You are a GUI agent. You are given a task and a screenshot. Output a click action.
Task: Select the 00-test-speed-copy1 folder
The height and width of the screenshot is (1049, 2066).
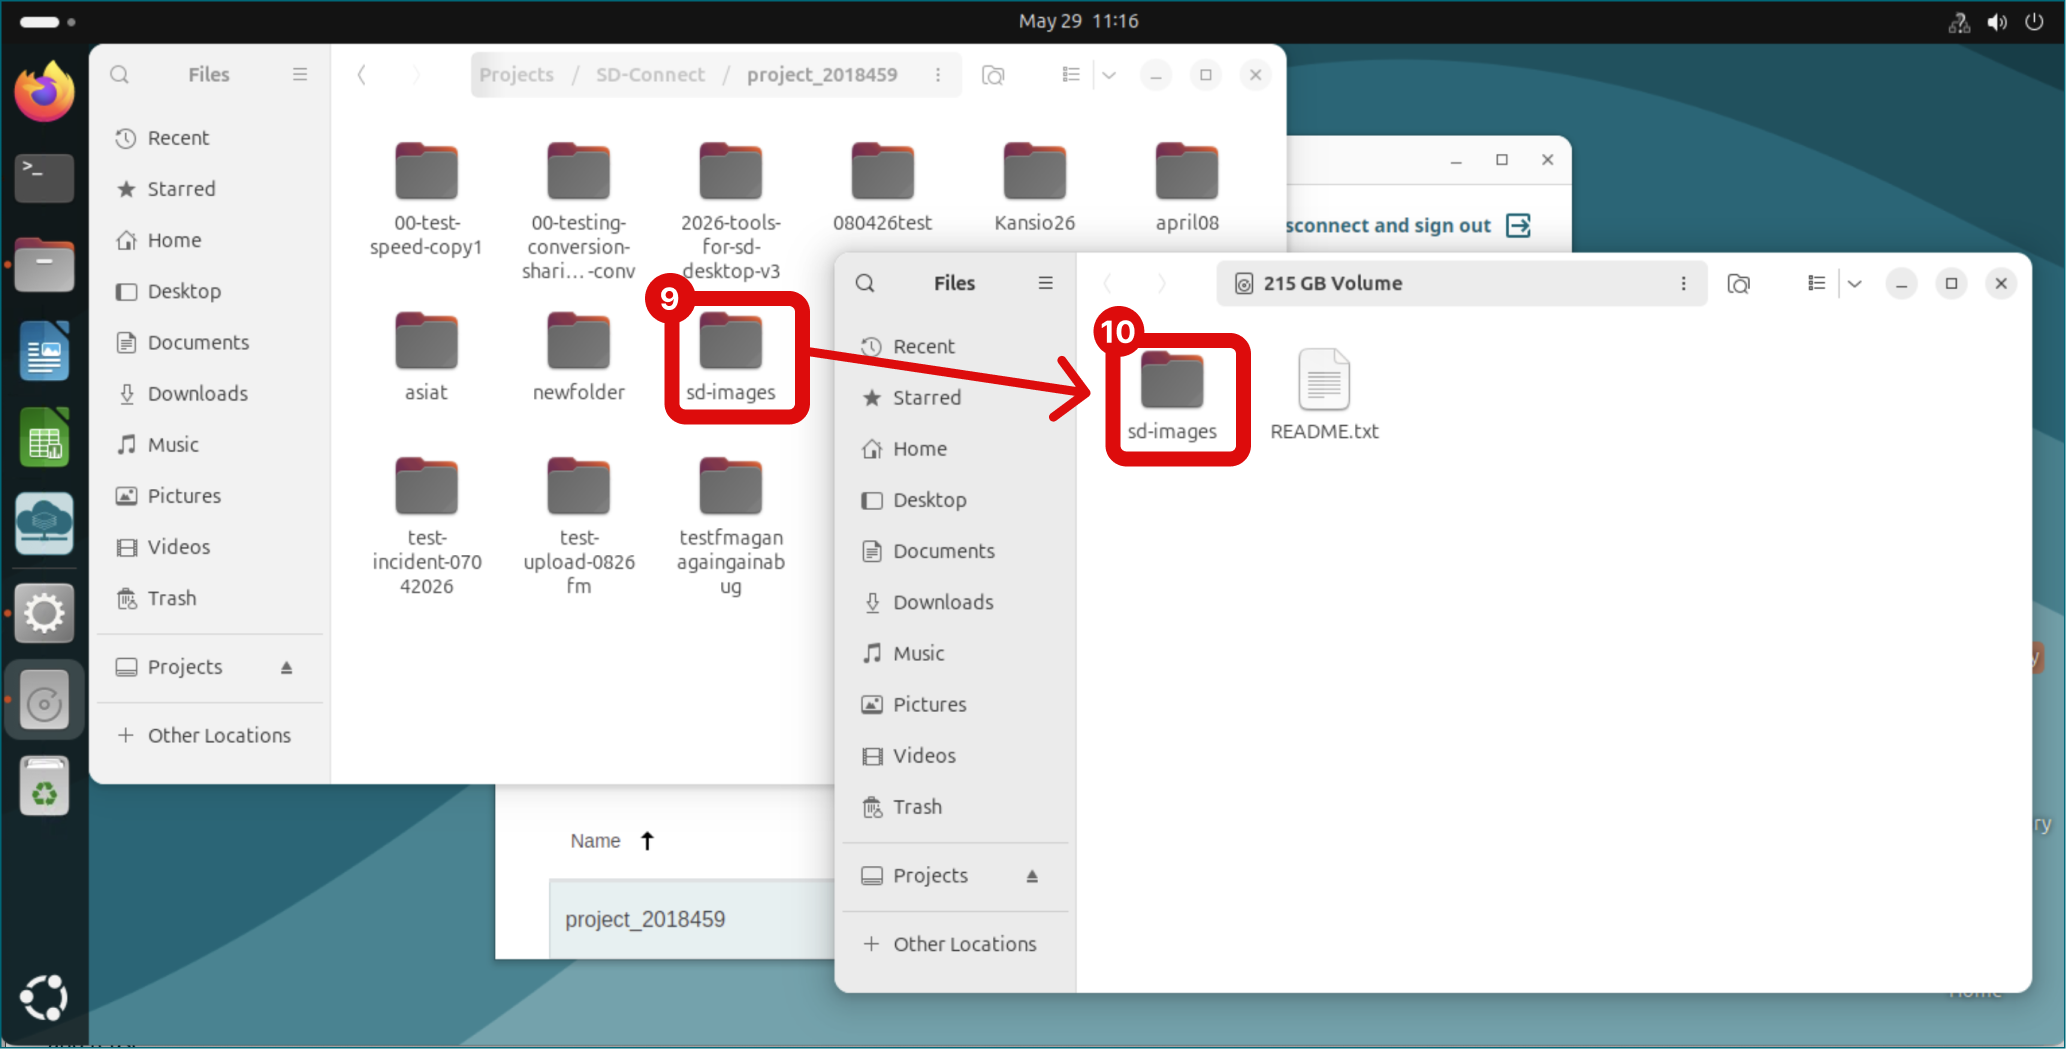click(x=426, y=198)
